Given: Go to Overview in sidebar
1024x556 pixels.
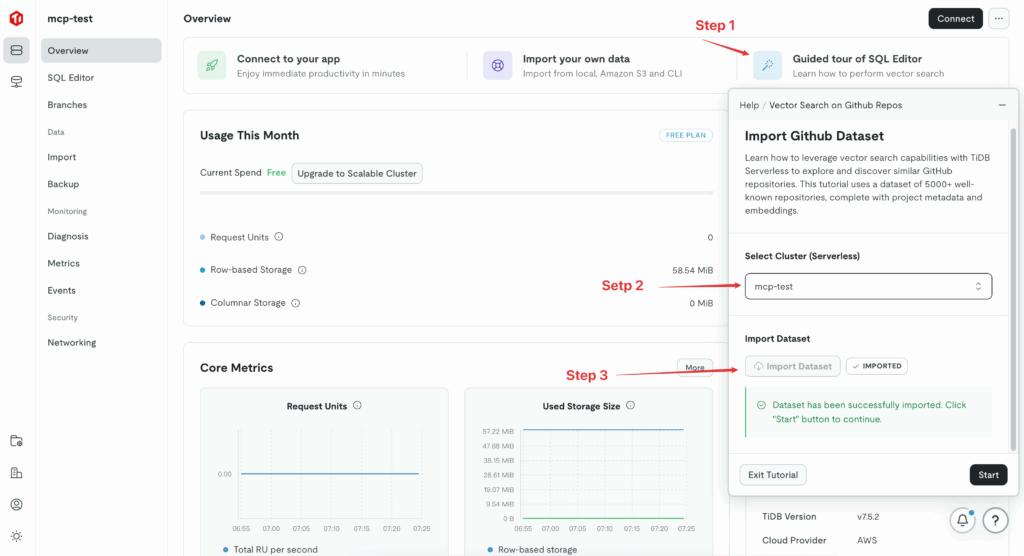Looking at the screenshot, I should tap(101, 50).
